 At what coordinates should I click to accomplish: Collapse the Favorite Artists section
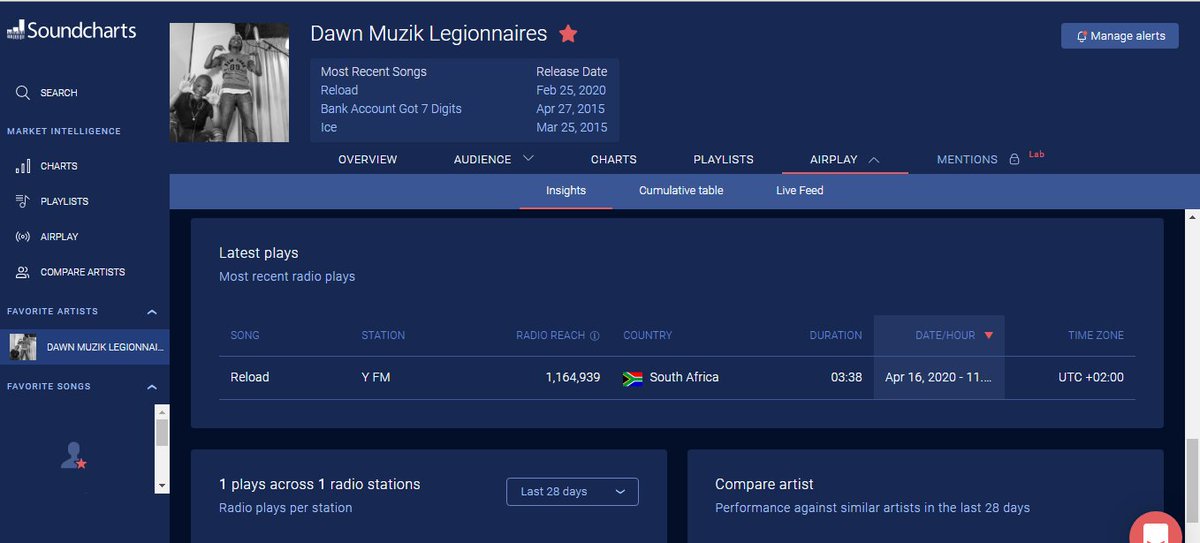(x=152, y=312)
